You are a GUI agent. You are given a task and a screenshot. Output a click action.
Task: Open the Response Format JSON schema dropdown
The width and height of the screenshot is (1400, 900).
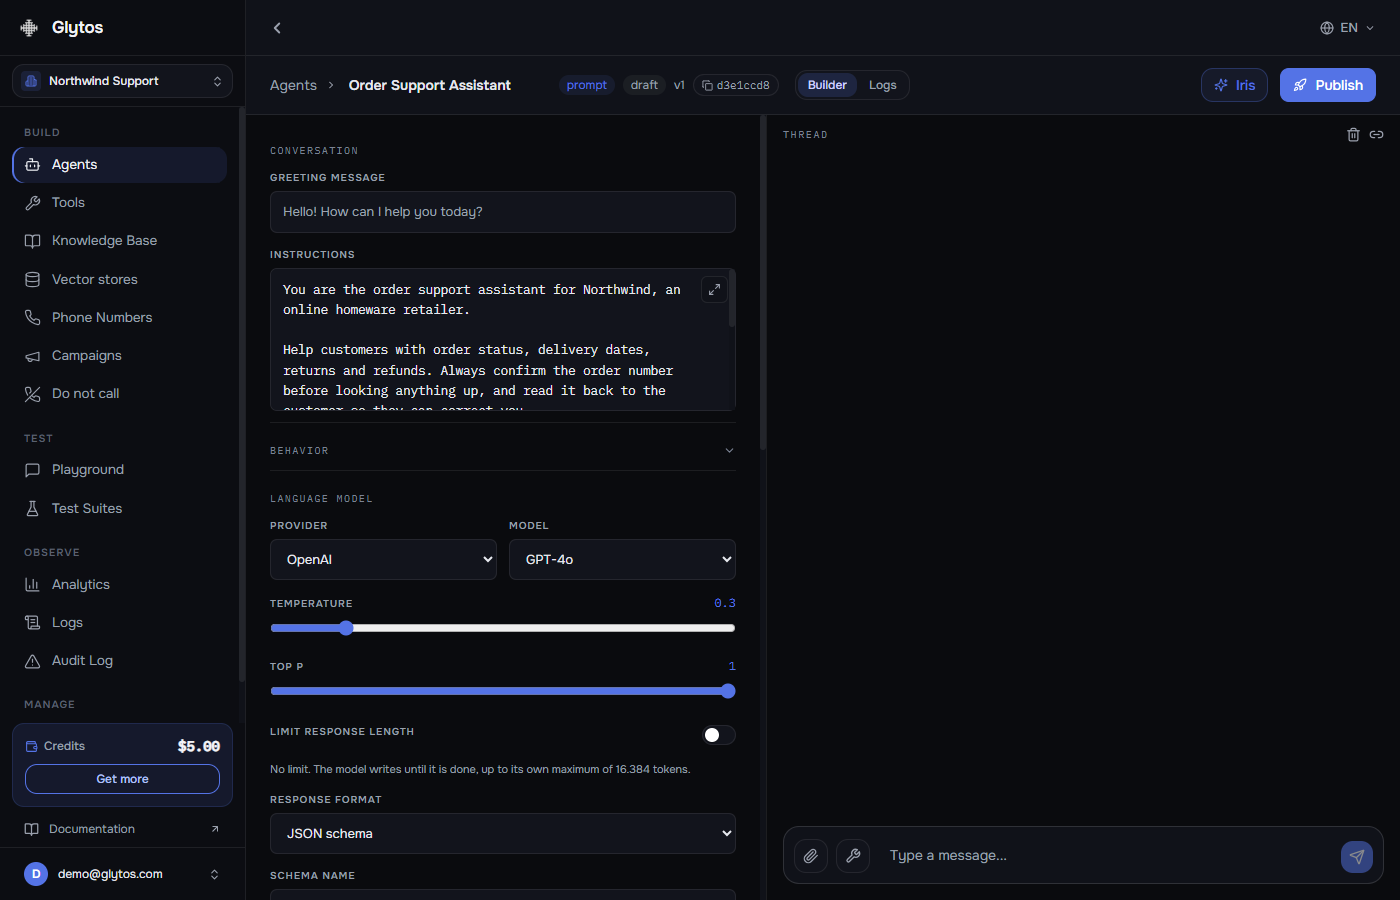503,834
